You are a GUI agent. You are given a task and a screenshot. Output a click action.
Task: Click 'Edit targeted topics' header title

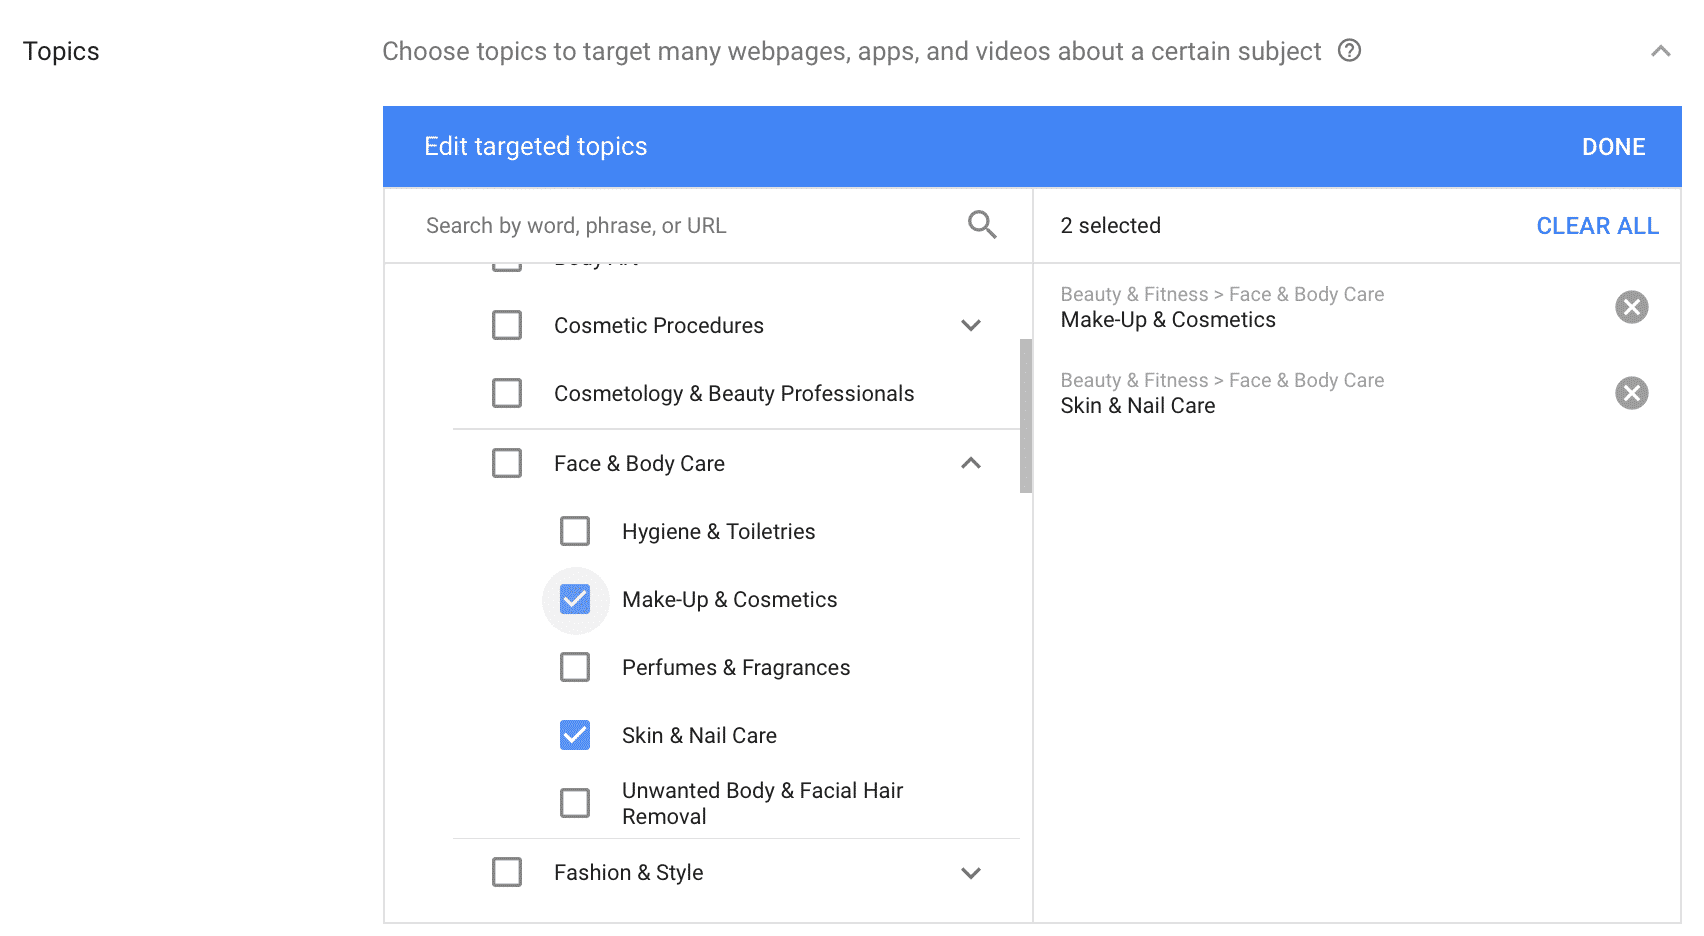click(535, 147)
